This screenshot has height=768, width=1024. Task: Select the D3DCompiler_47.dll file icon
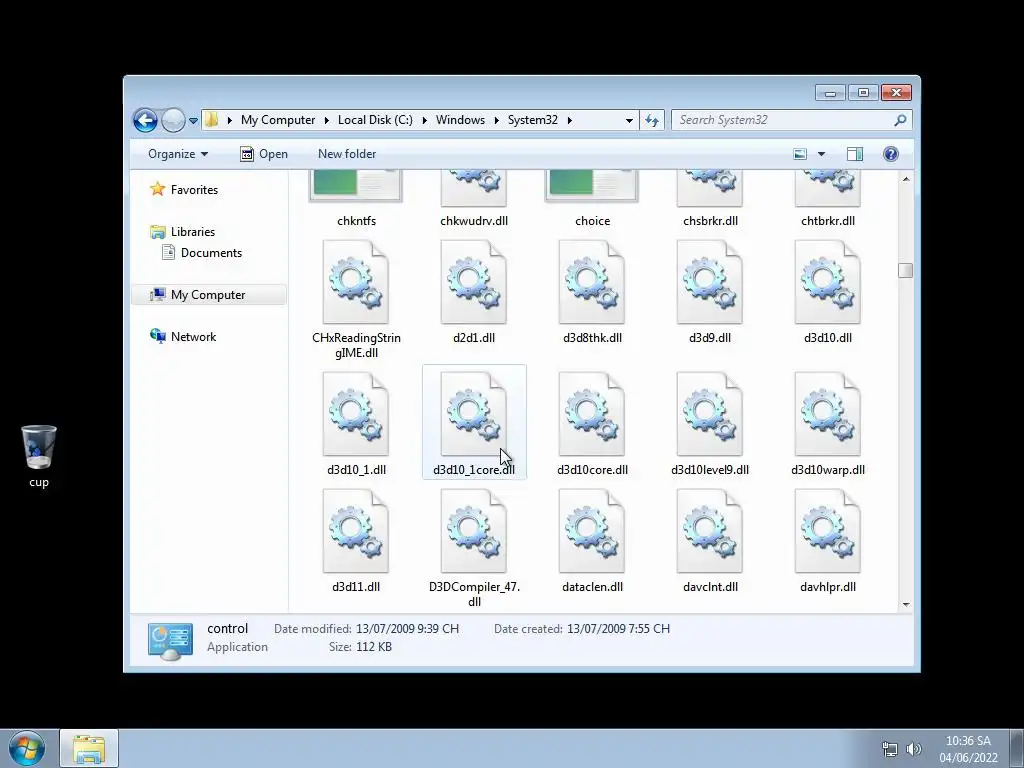click(x=473, y=531)
